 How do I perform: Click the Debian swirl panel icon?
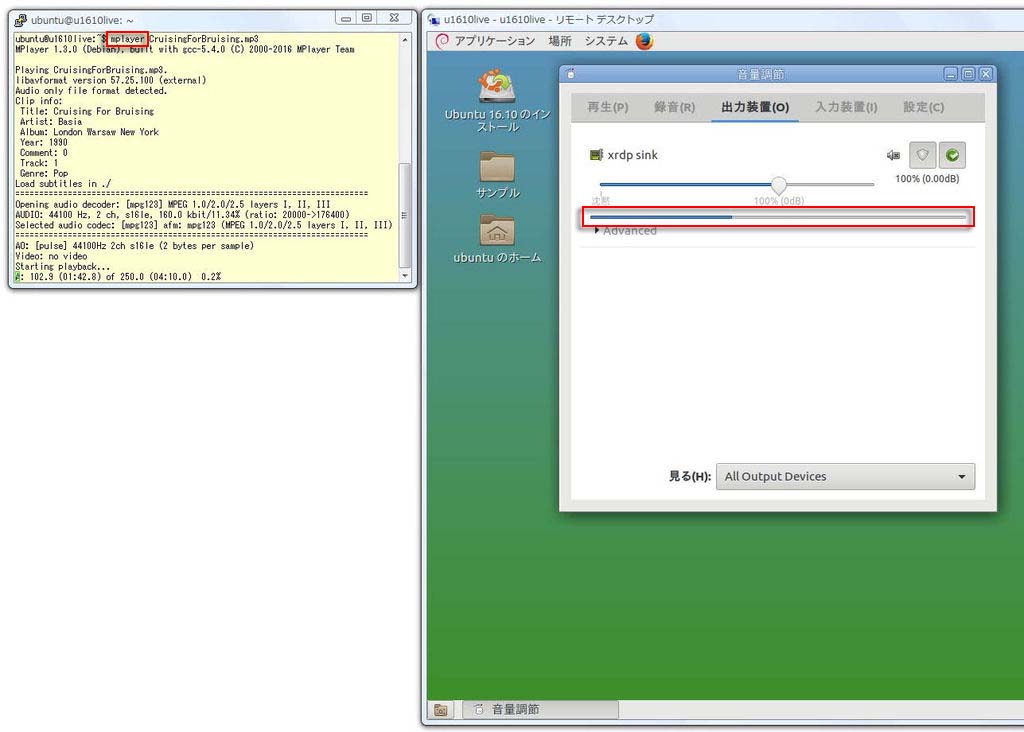pyautogui.click(x=442, y=41)
